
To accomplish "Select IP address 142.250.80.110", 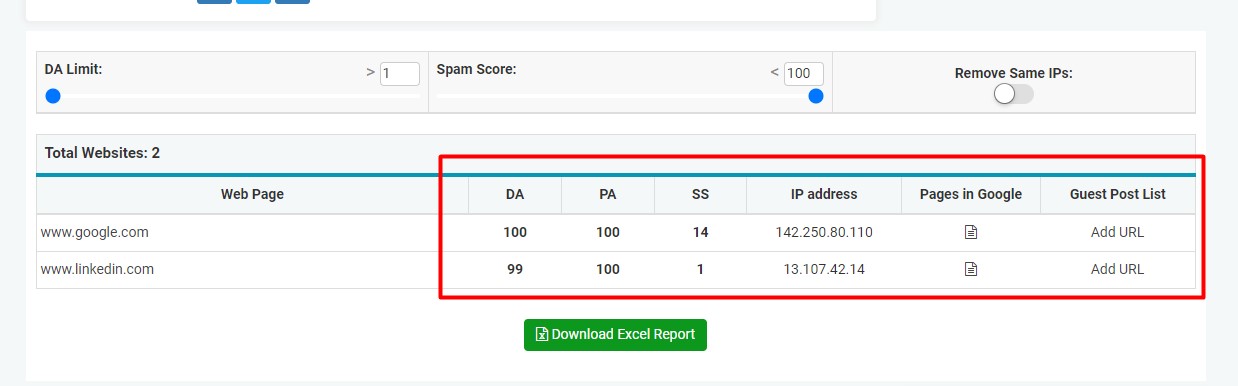I will tap(824, 232).
